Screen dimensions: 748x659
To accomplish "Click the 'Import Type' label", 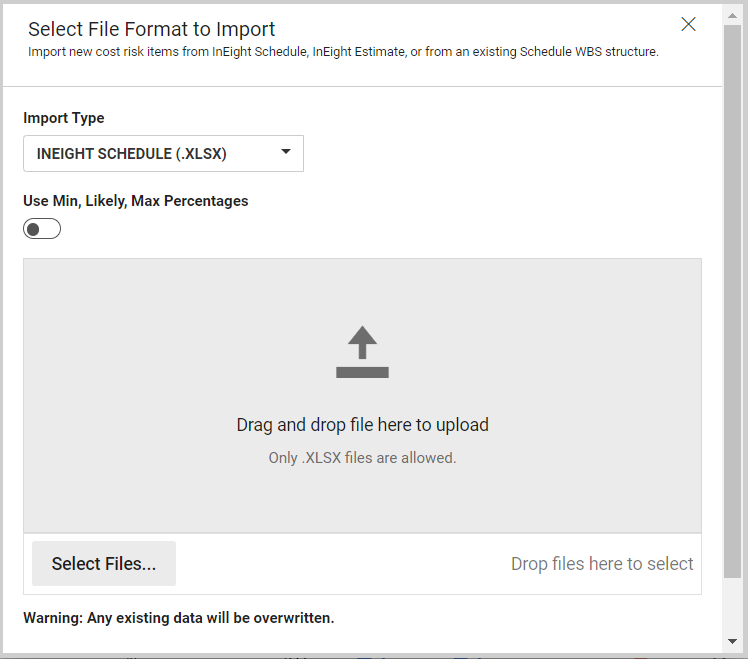I will 63,118.
